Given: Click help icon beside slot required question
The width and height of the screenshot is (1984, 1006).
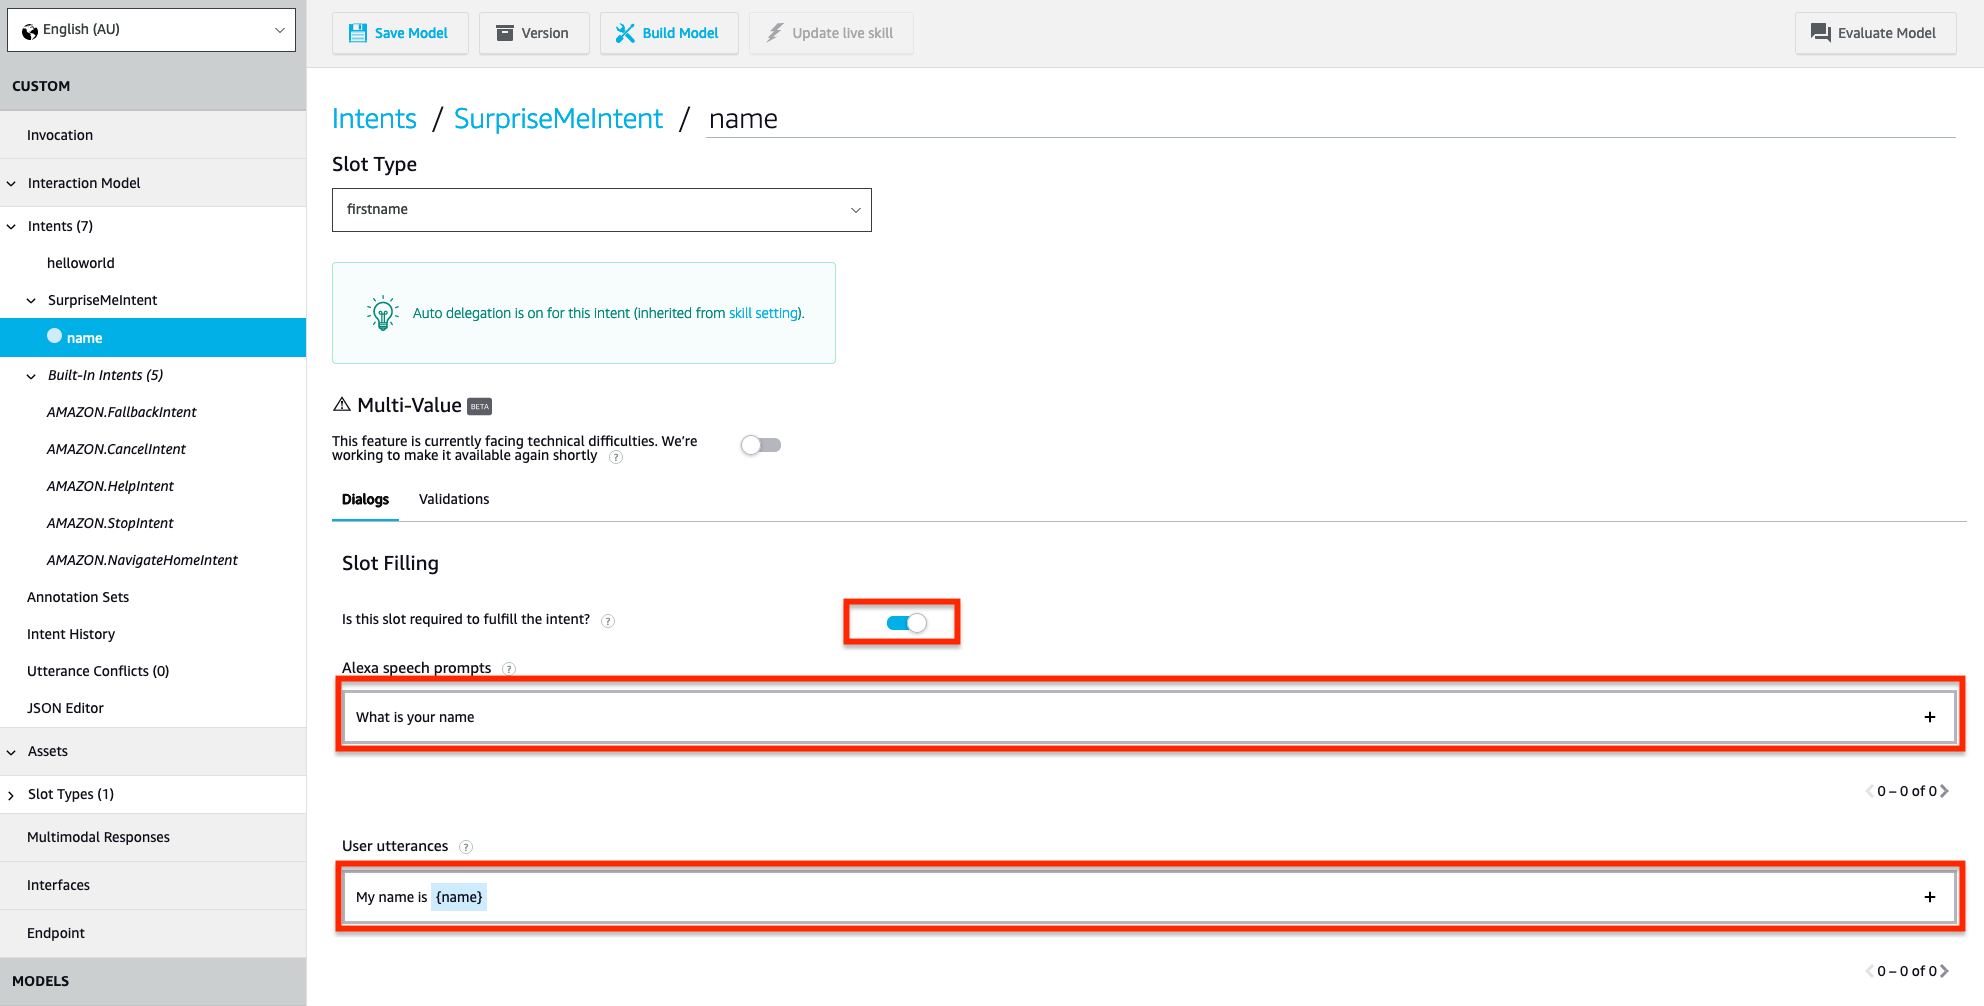Looking at the screenshot, I should pyautogui.click(x=607, y=621).
